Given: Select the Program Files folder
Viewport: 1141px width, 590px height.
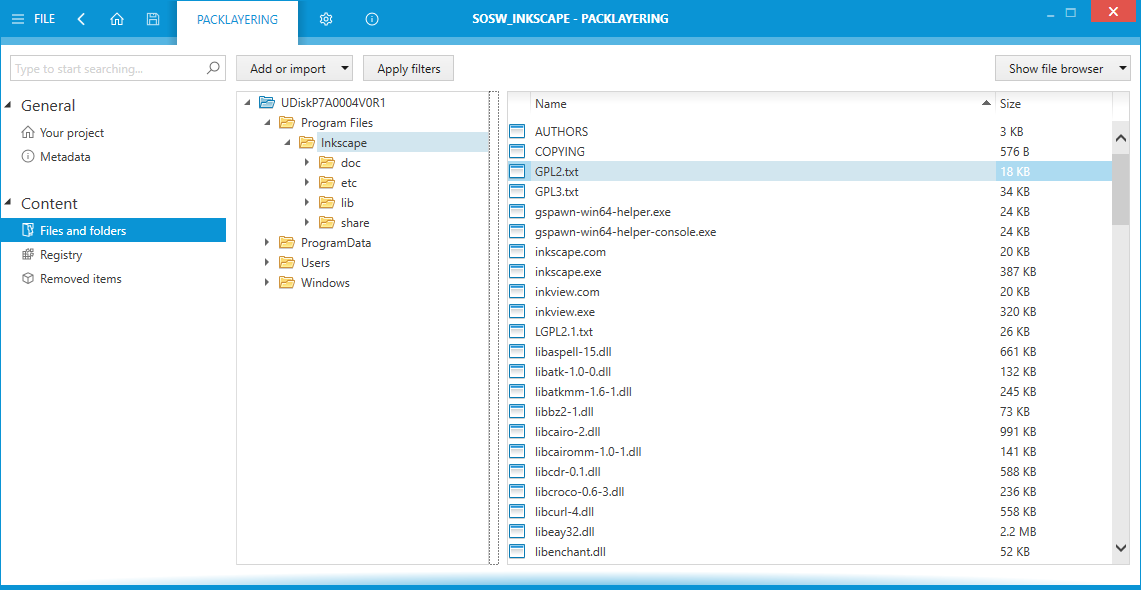Looking at the screenshot, I should pyautogui.click(x=337, y=123).
